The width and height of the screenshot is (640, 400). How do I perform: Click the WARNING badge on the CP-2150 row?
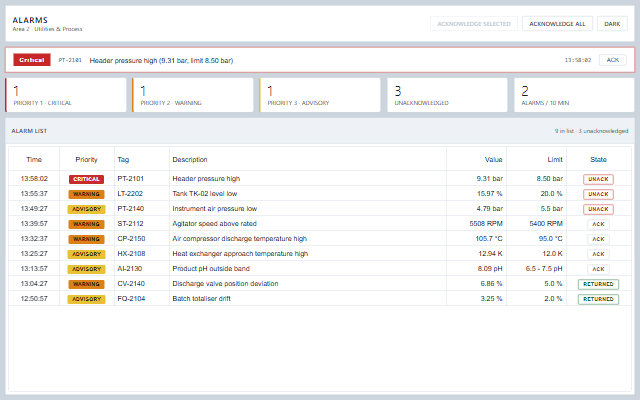pyautogui.click(x=87, y=239)
